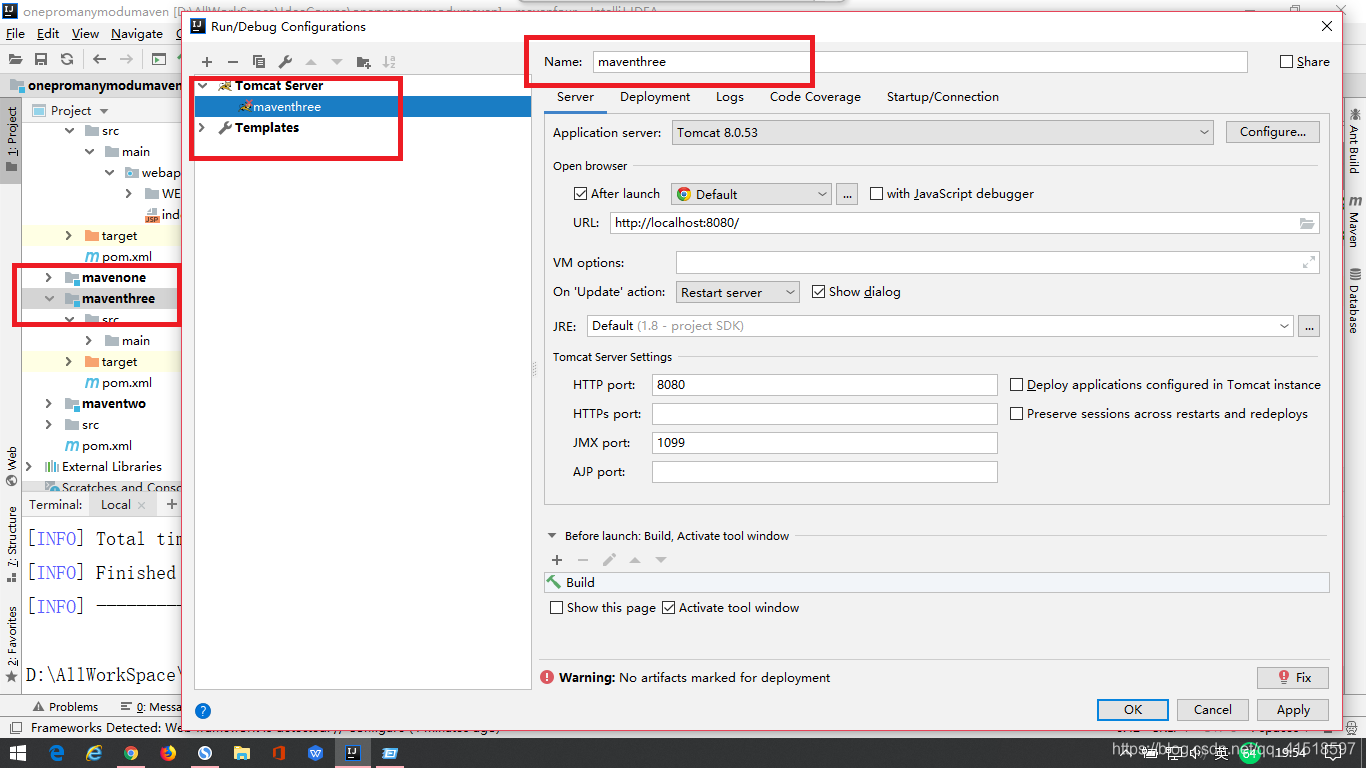Save all icon in main toolbar

coord(41,59)
